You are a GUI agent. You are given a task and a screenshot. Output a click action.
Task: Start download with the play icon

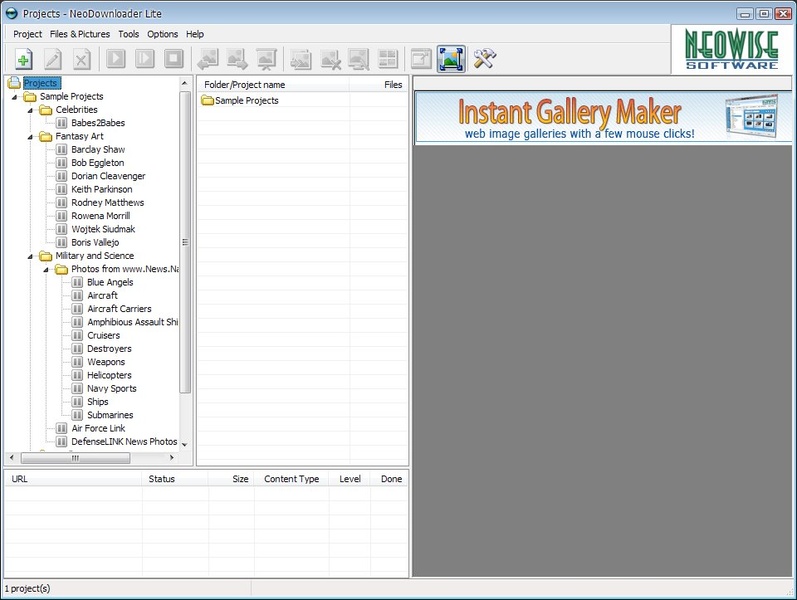click(x=115, y=59)
